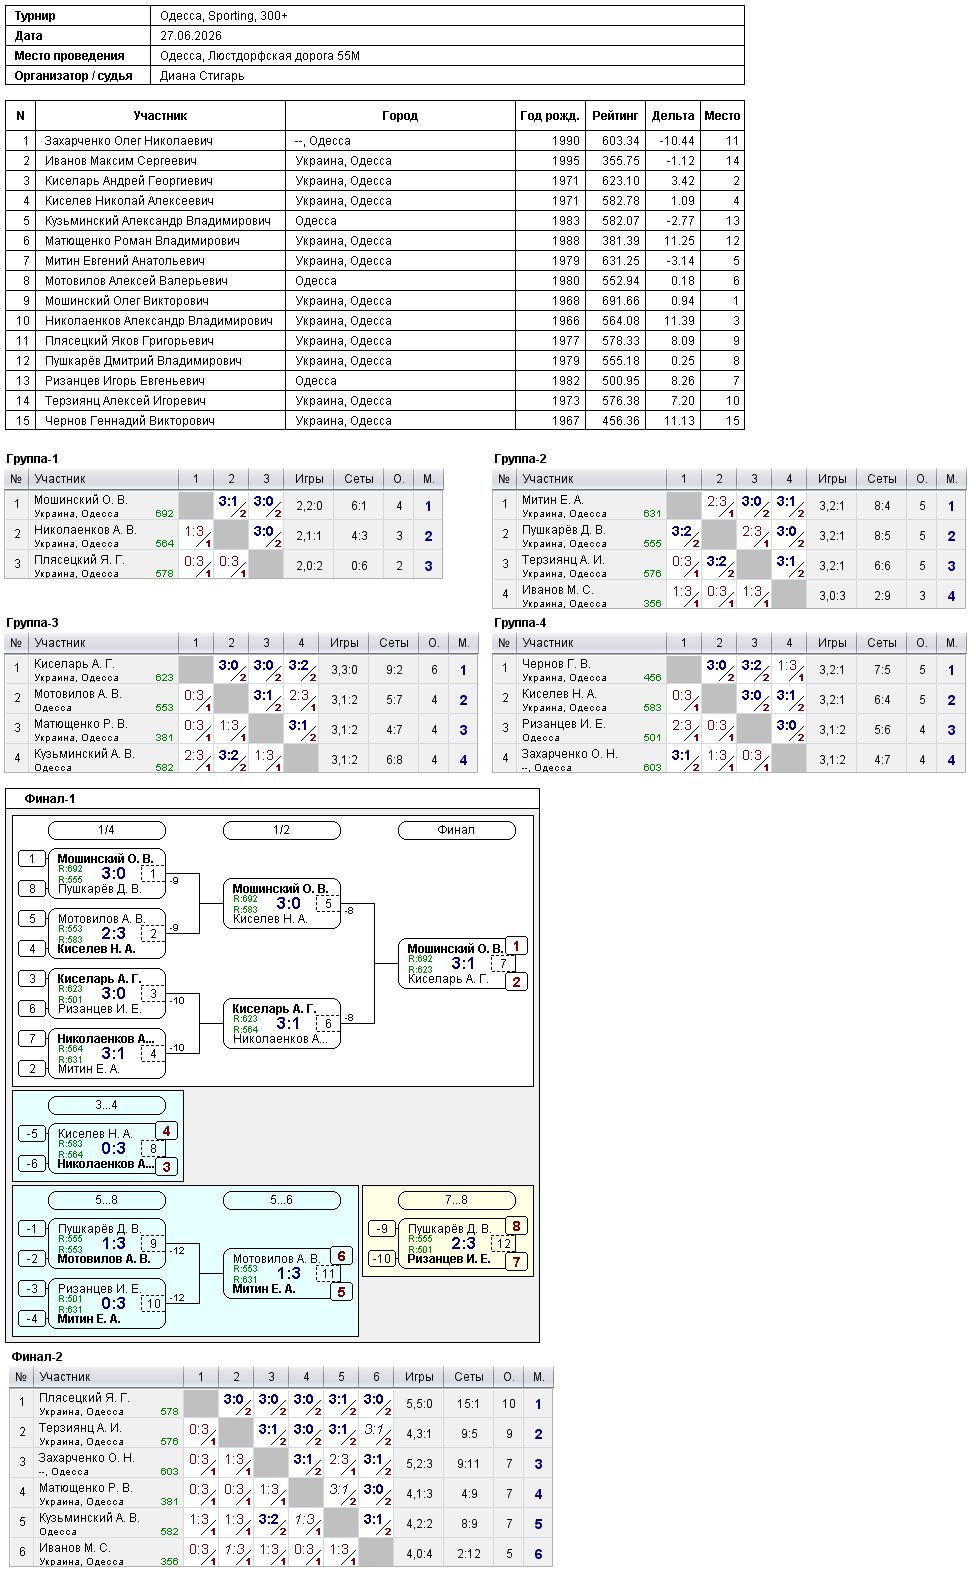
Task: Click seed box 8 in quarterfinals
Action: pyautogui.click(x=32, y=888)
